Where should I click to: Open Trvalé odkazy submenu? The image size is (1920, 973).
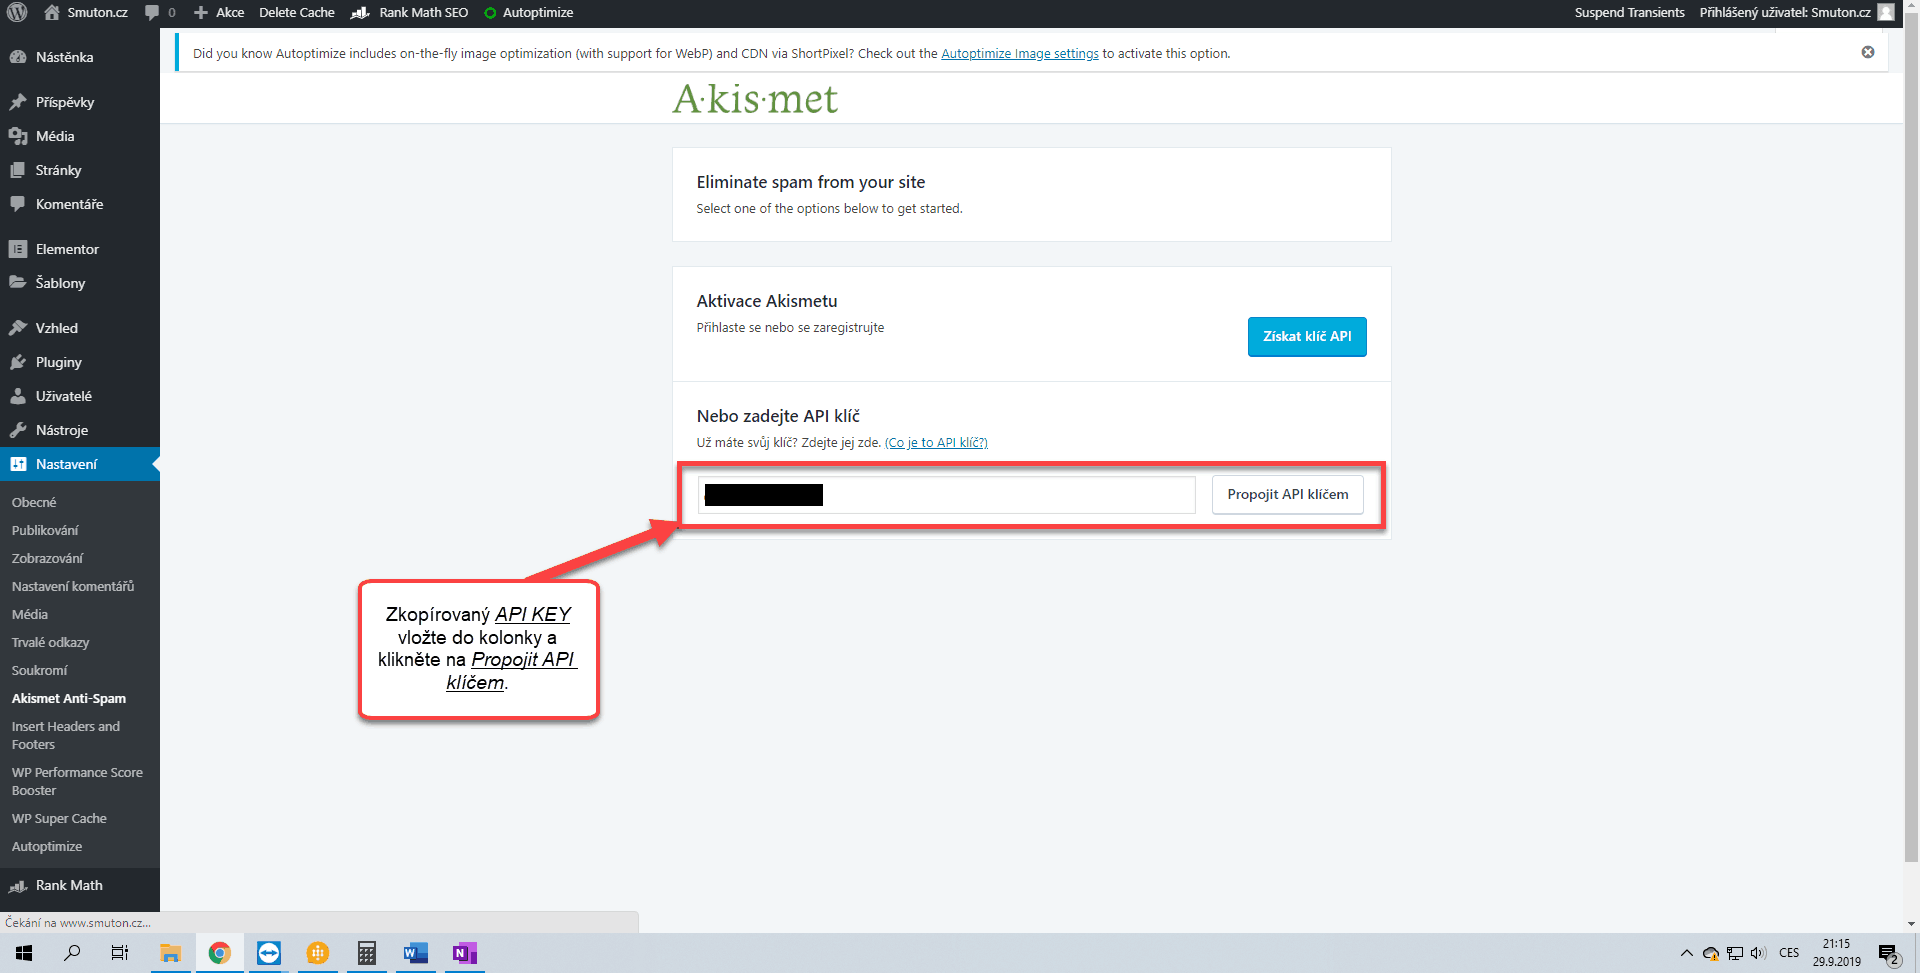tap(50, 642)
